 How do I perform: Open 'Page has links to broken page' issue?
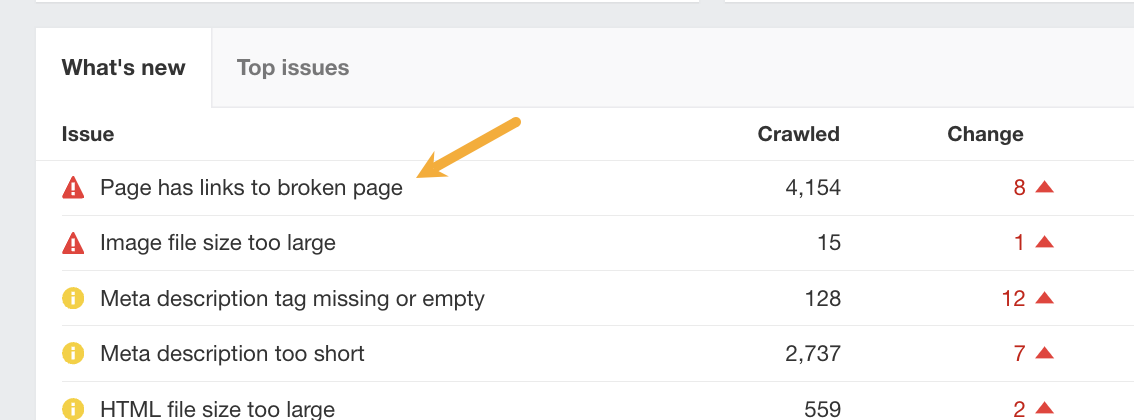tap(251, 188)
